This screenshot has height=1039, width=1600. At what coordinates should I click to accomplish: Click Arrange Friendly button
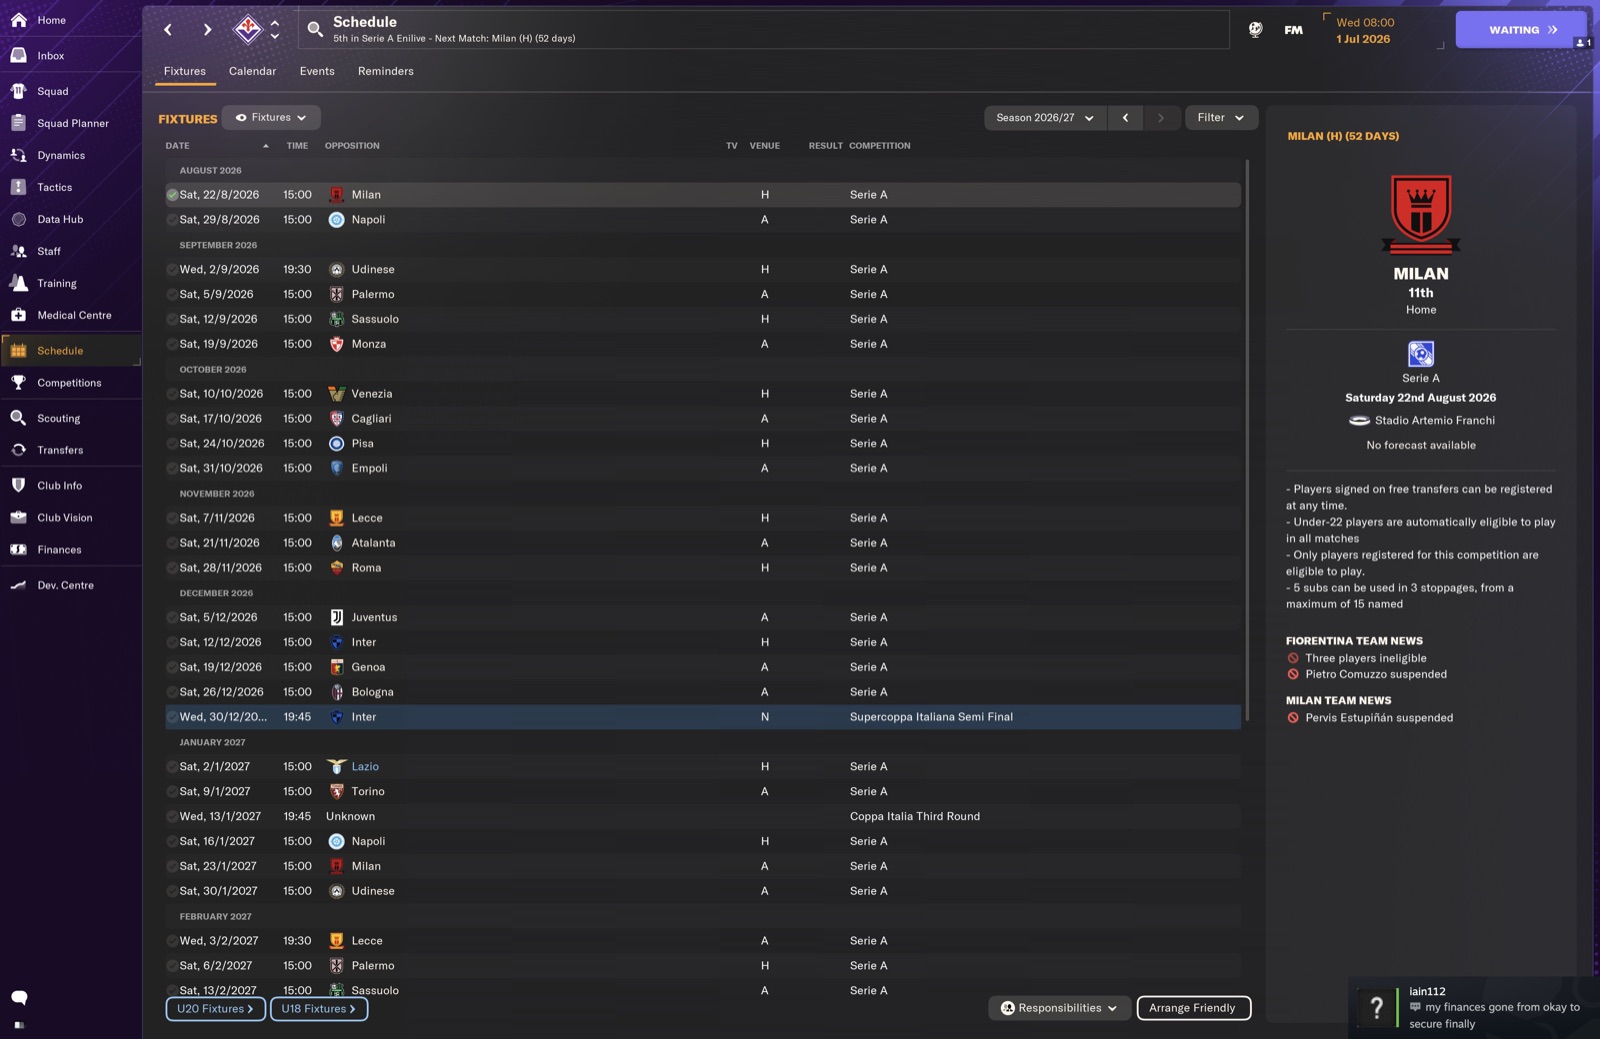click(1193, 1008)
